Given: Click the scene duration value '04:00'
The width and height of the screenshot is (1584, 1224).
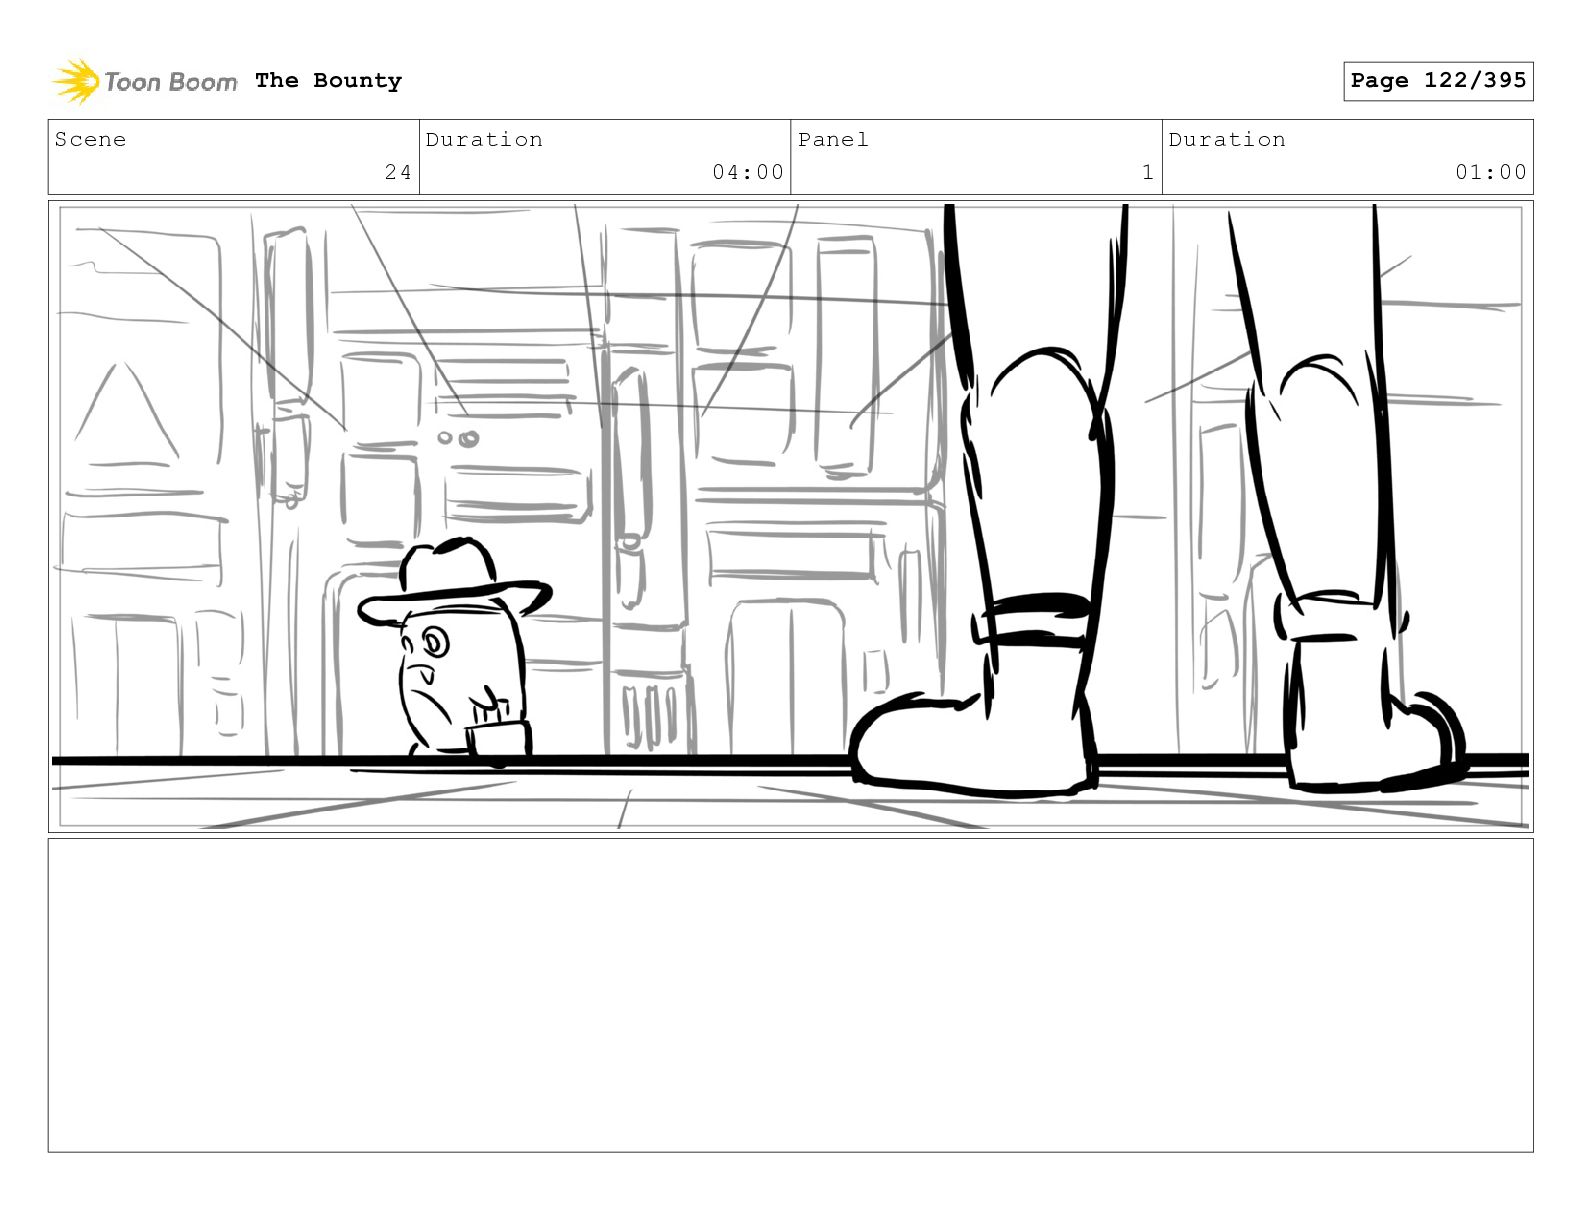Looking at the screenshot, I should click(748, 172).
